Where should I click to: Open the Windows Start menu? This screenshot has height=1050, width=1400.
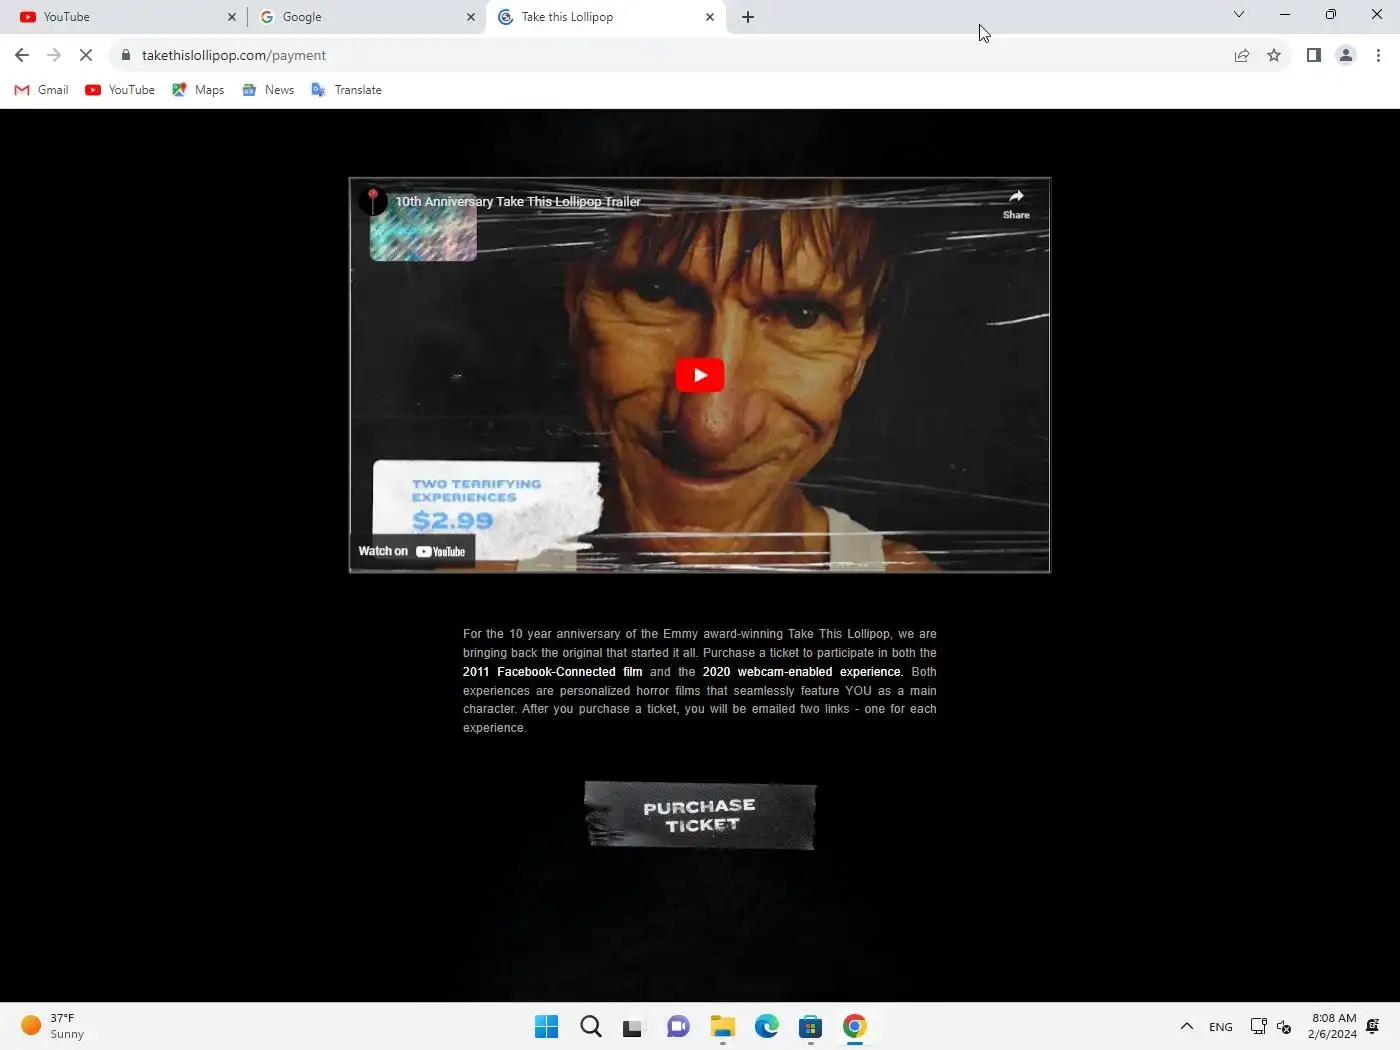point(546,1027)
